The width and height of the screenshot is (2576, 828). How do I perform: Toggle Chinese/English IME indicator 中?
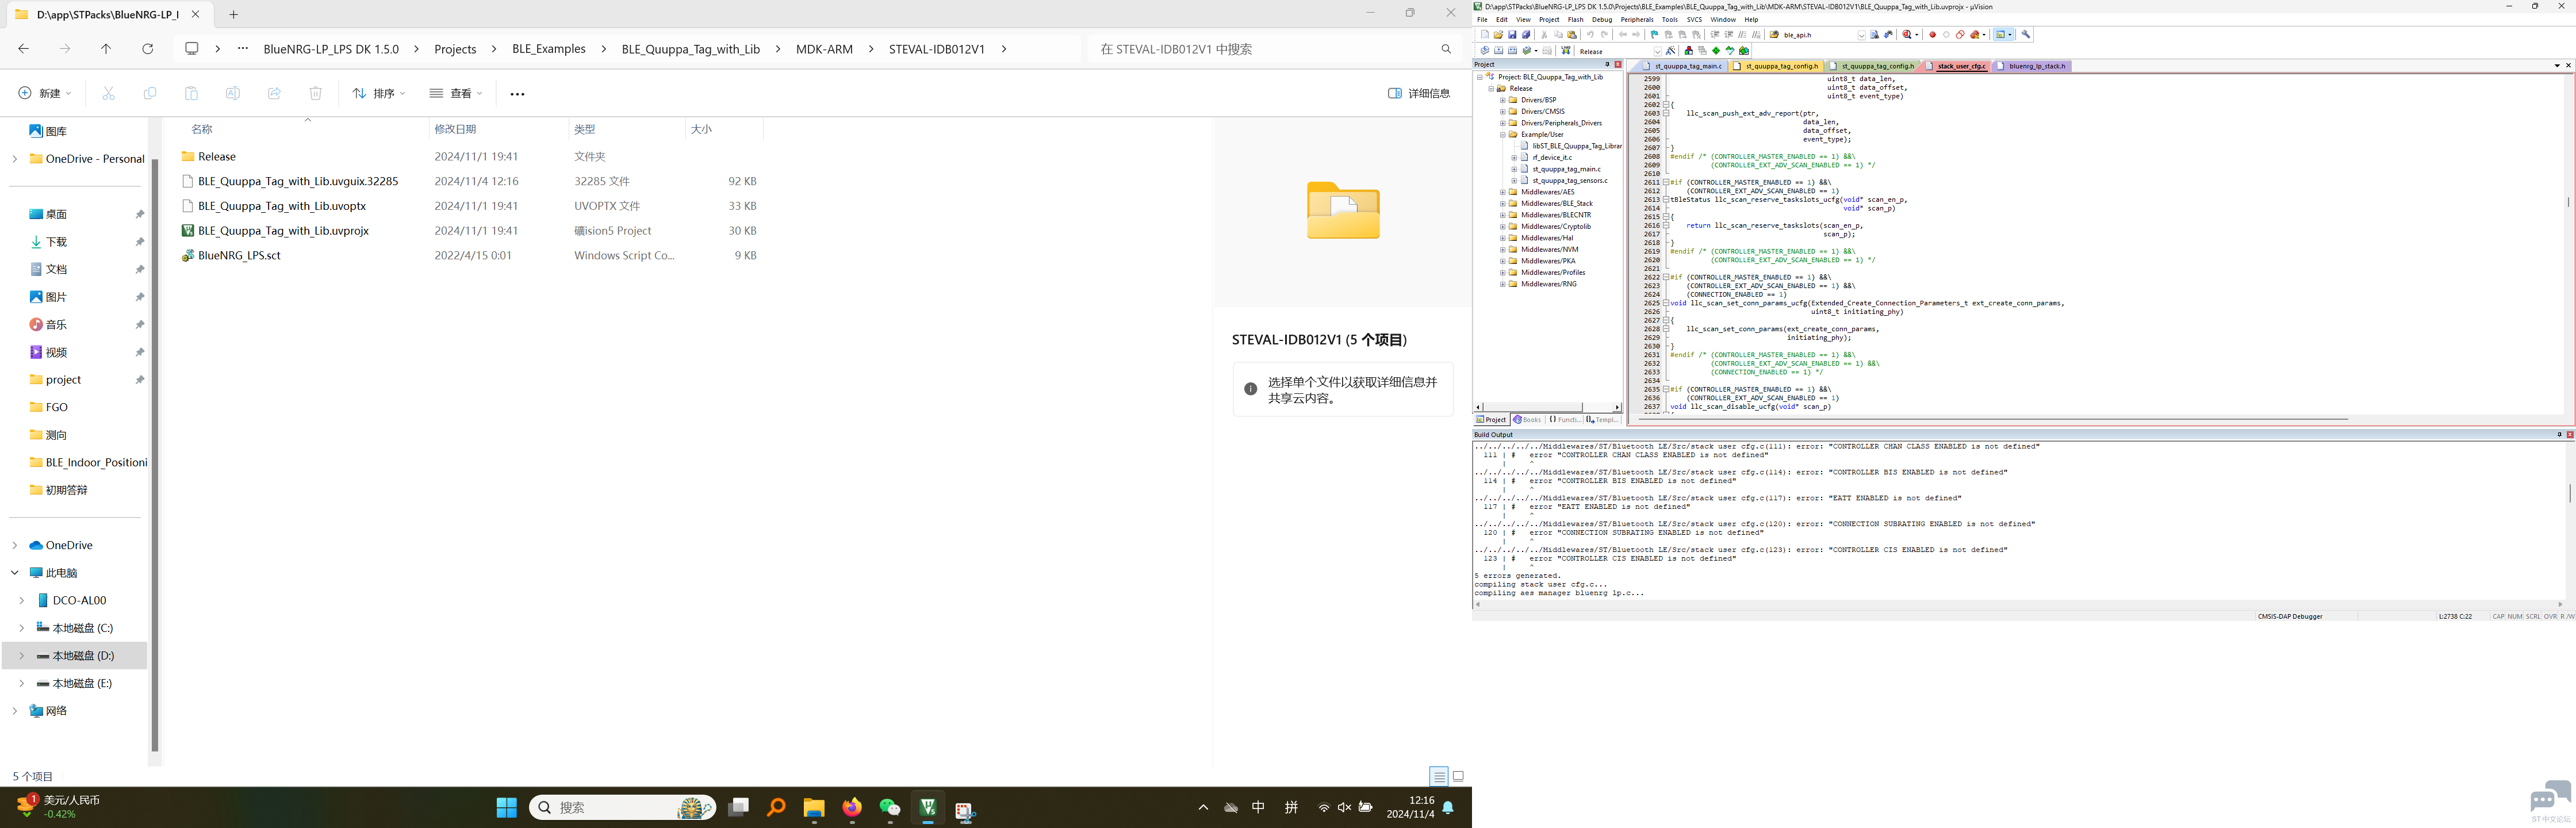click(x=1258, y=807)
